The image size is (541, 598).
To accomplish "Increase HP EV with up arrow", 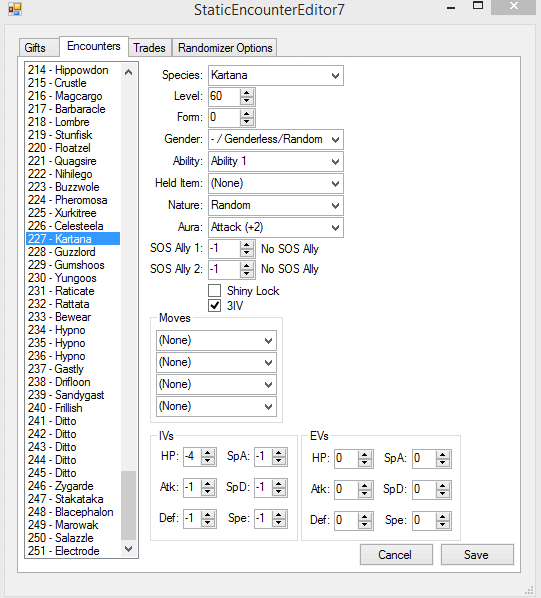I will [x=365, y=455].
